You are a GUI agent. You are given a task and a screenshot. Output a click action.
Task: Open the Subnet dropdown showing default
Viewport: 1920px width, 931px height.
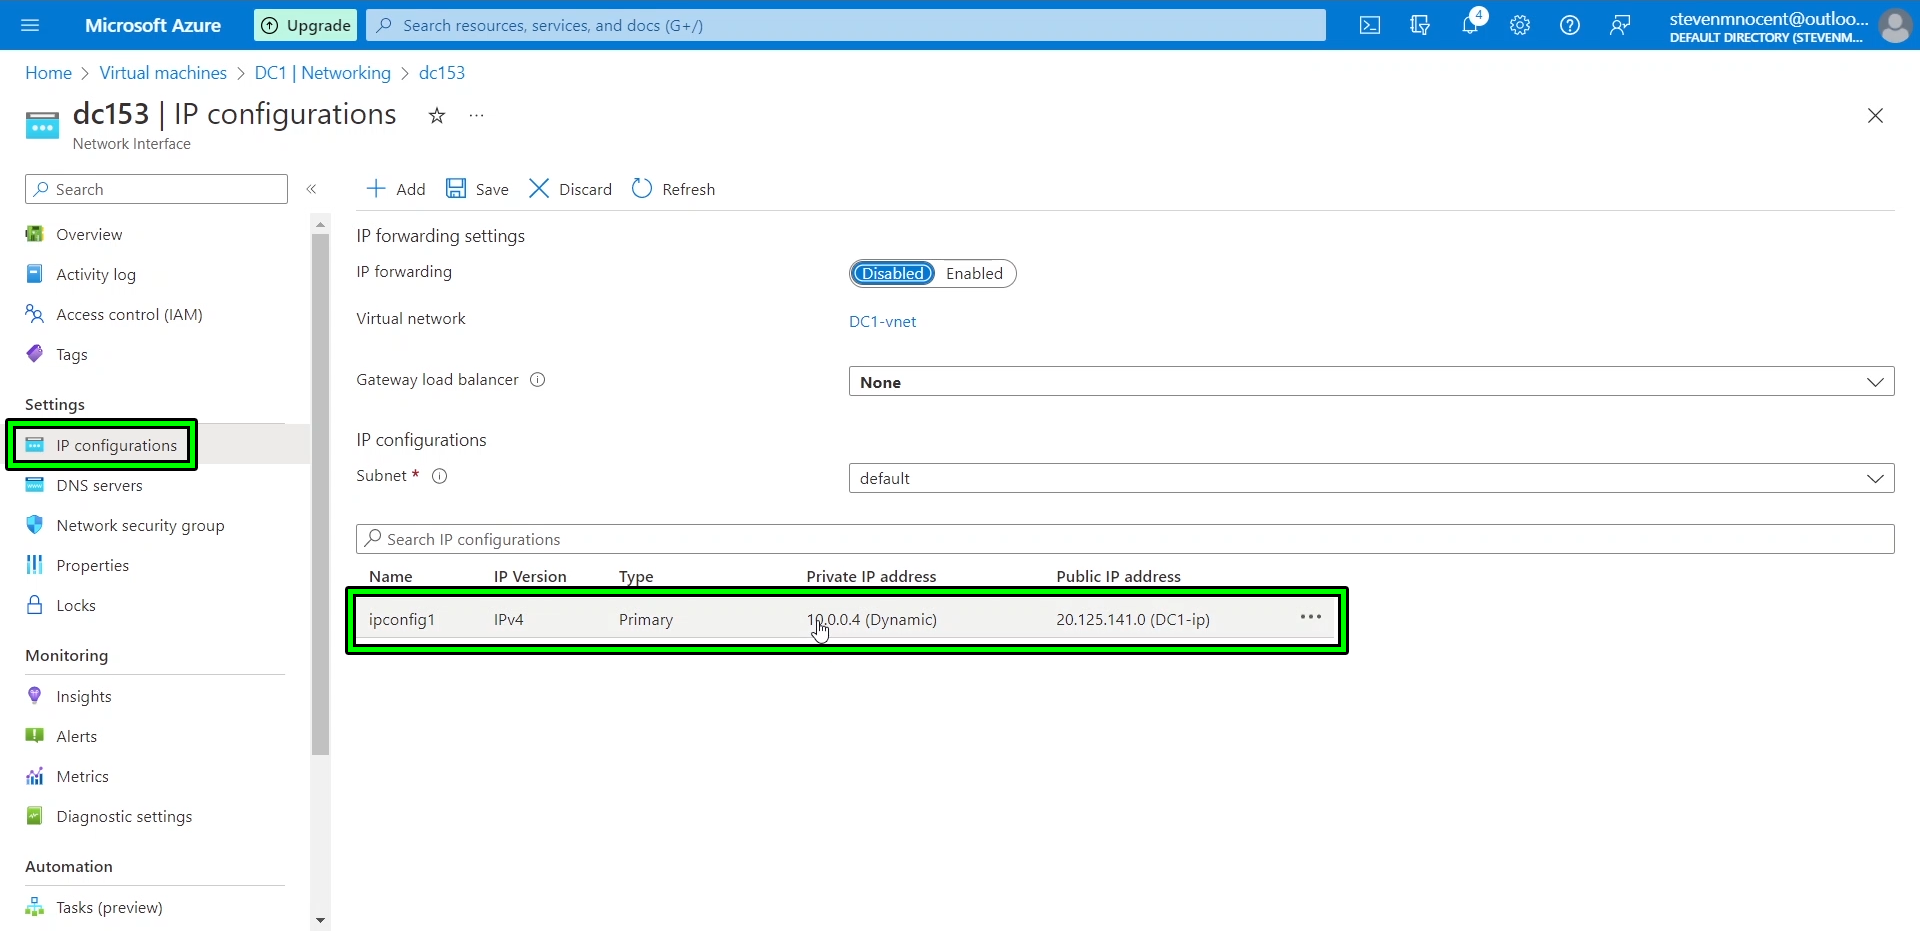1875,478
